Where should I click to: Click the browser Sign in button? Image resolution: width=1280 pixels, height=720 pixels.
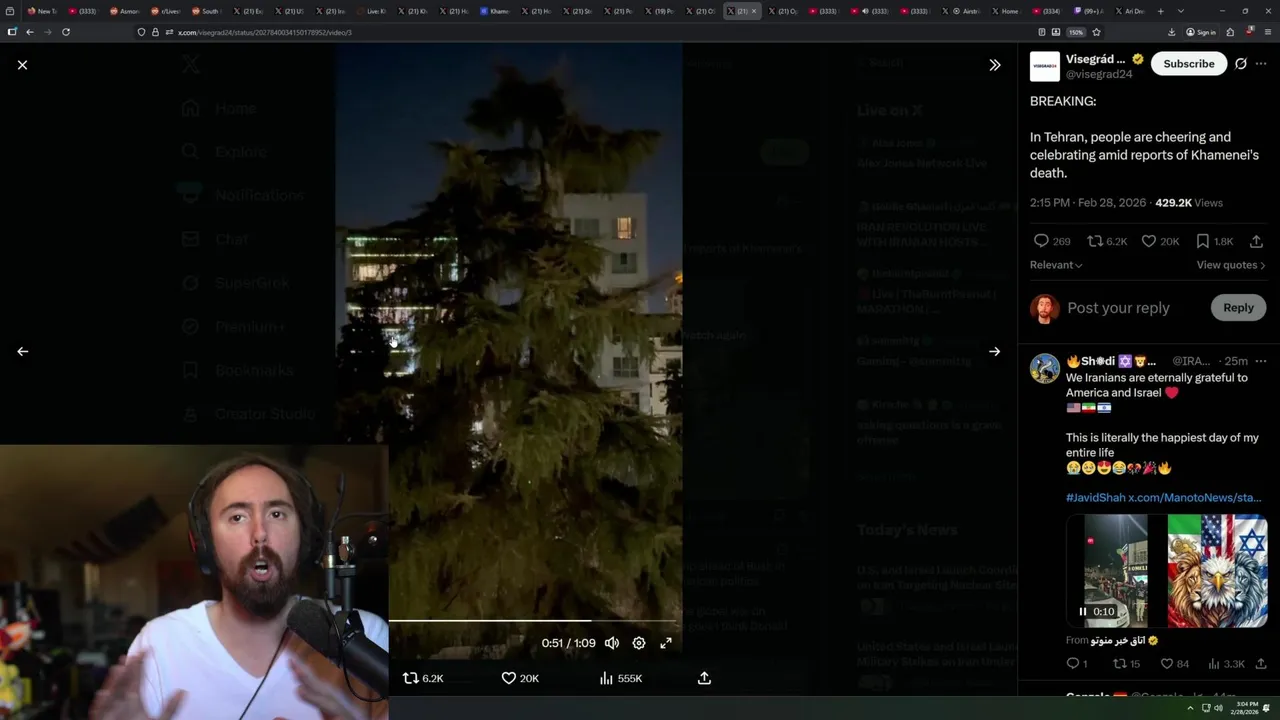coord(1201,32)
